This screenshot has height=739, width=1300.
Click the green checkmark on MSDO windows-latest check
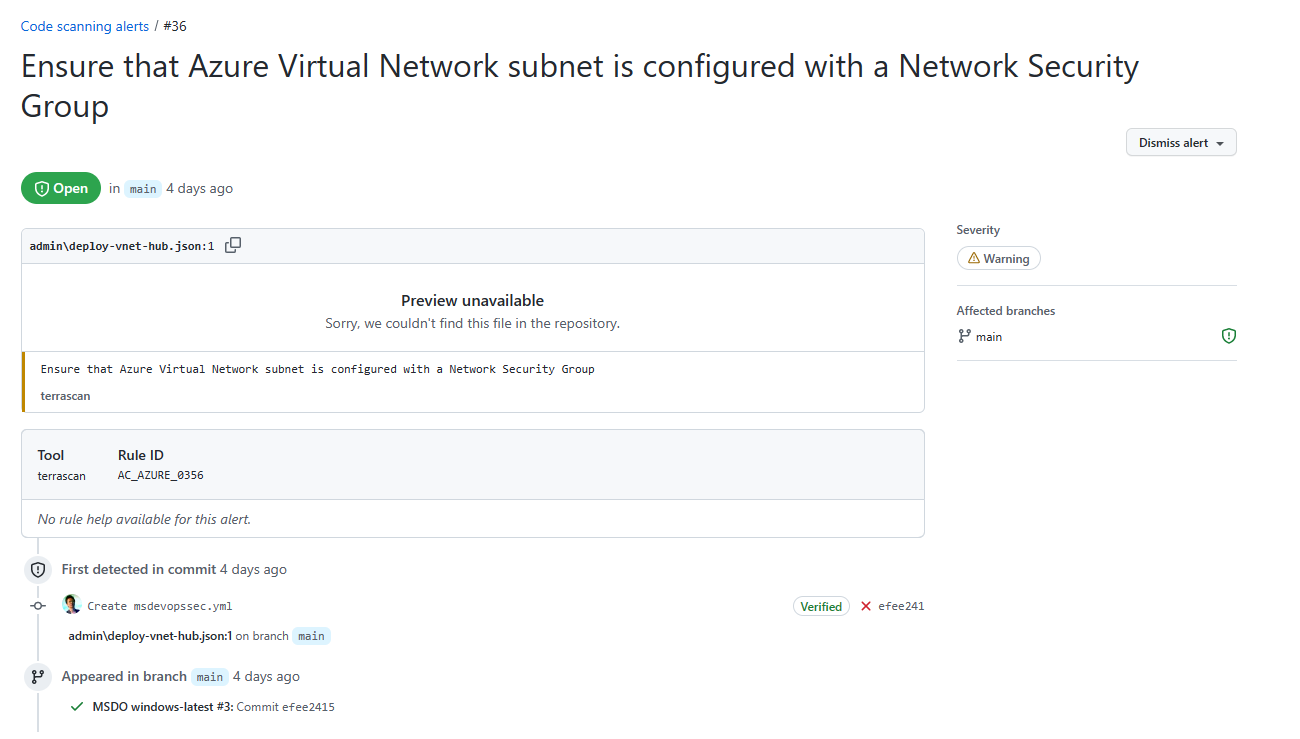pyautogui.click(x=77, y=706)
